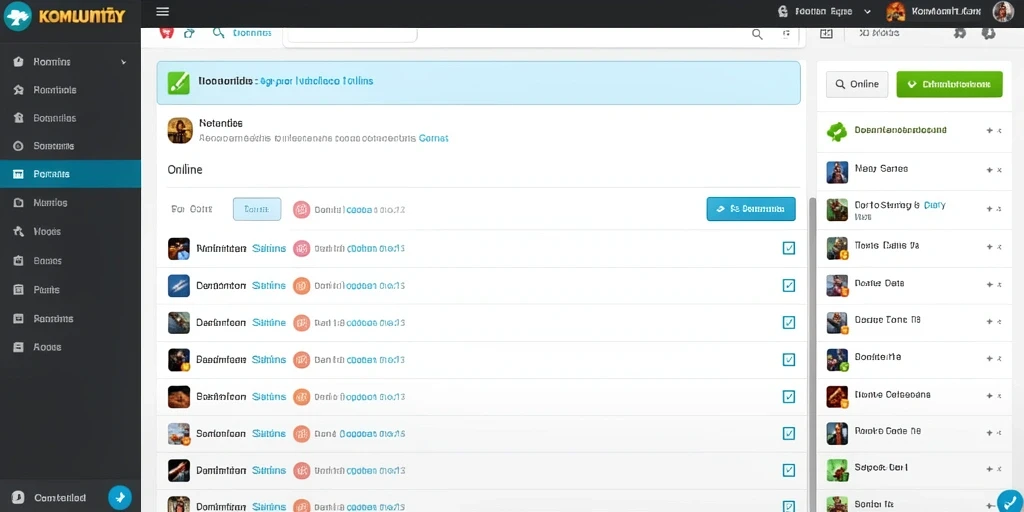Click the plus icon on the Neay Saries row
This screenshot has height=512, width=1024.
pyautogui.click(x=989, y=170)
